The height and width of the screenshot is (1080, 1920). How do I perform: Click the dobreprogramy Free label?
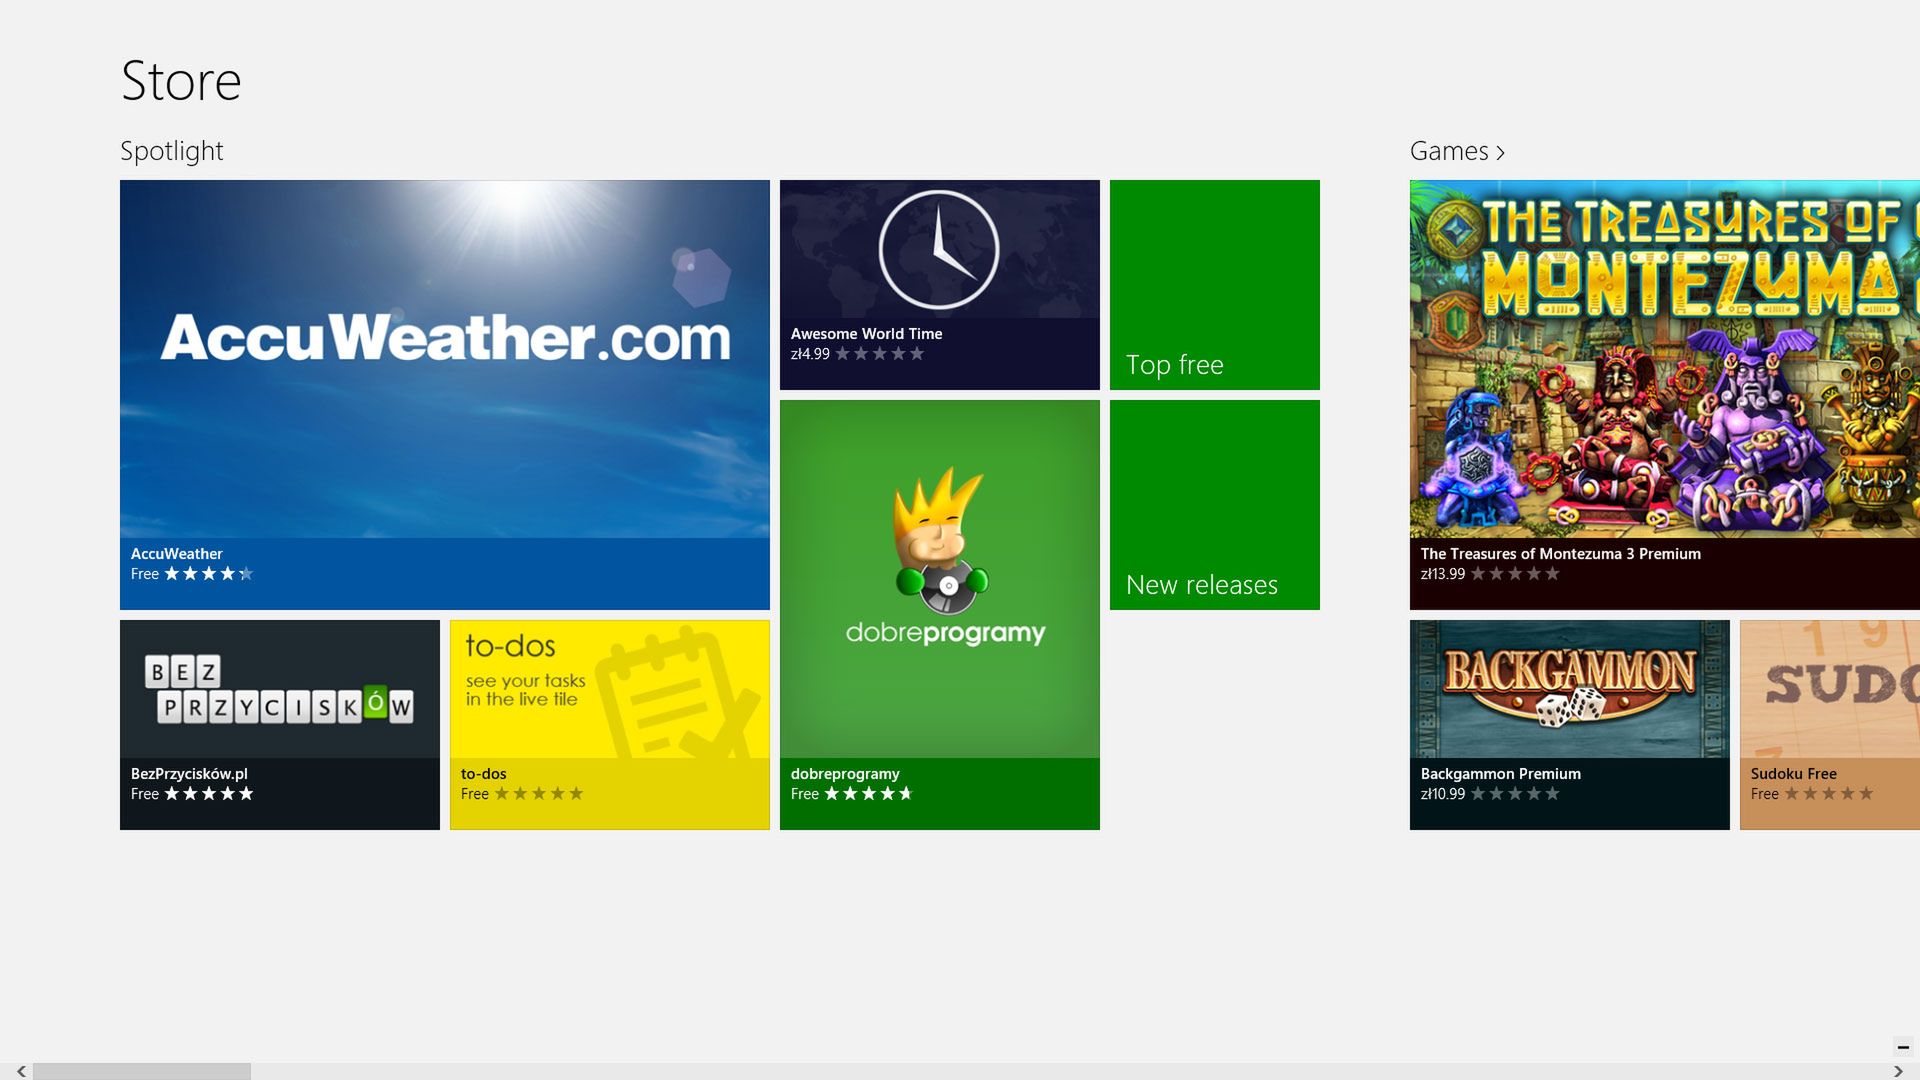[x=804, y=794]
